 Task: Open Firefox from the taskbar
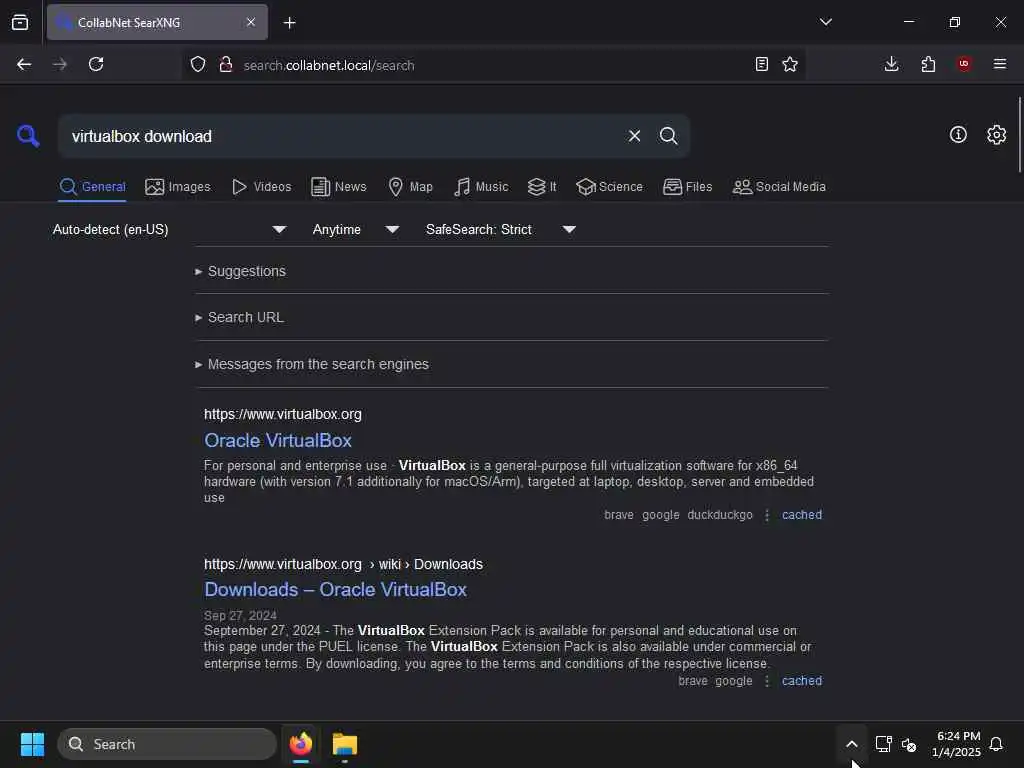301,744
